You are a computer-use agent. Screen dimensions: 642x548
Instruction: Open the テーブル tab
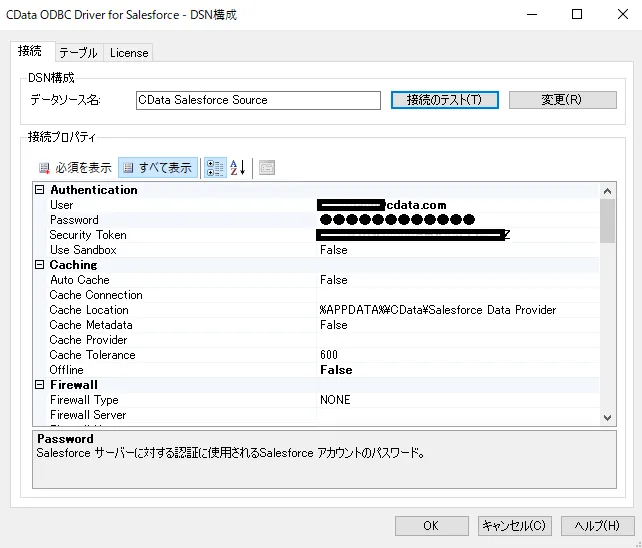pyautogui.click(x=78, y=53)
